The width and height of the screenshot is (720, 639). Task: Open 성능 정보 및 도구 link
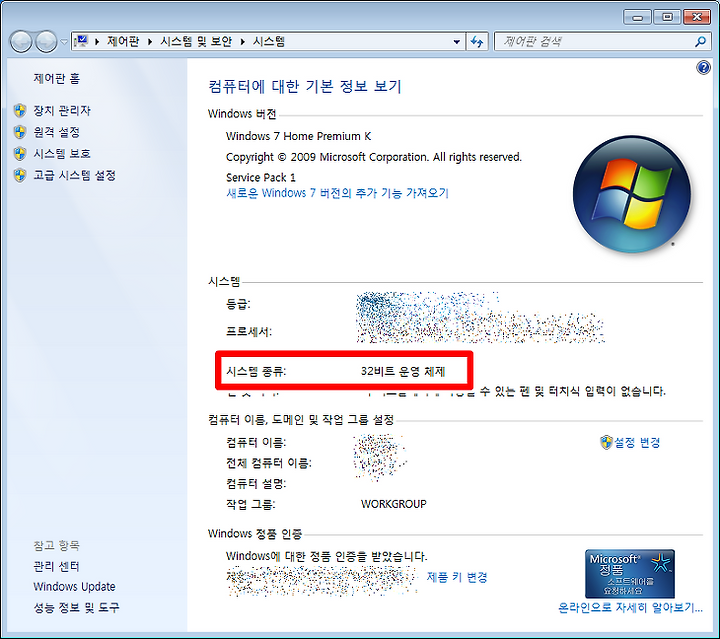(76, 607)
